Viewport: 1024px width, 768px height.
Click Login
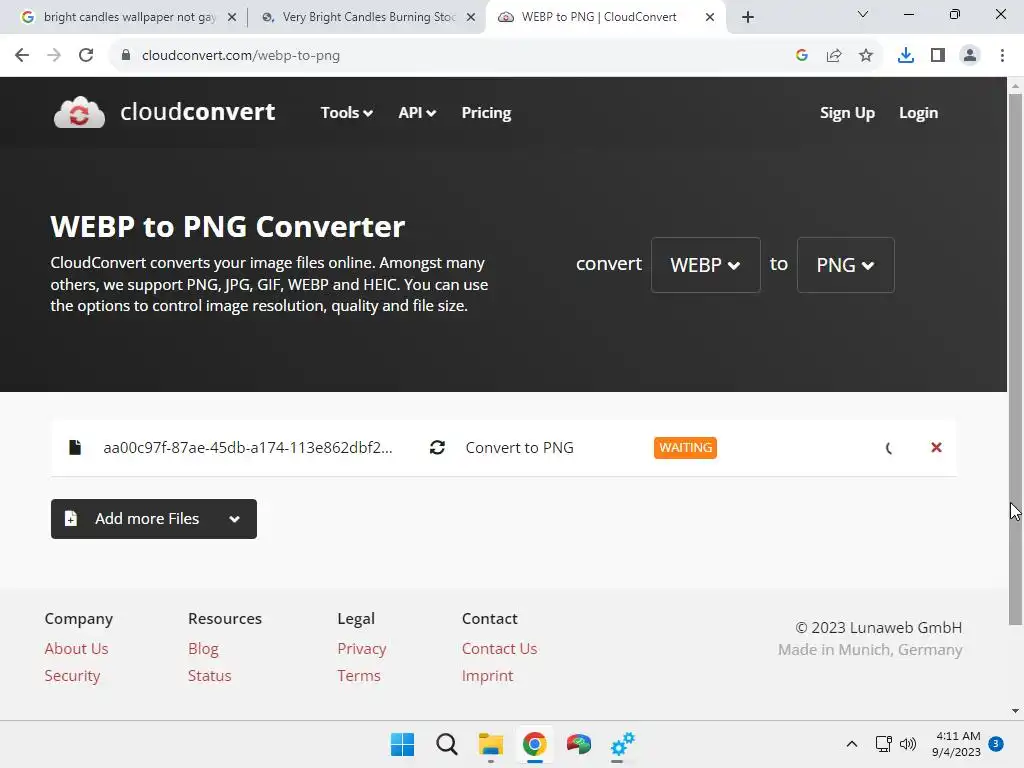point(919,113)
